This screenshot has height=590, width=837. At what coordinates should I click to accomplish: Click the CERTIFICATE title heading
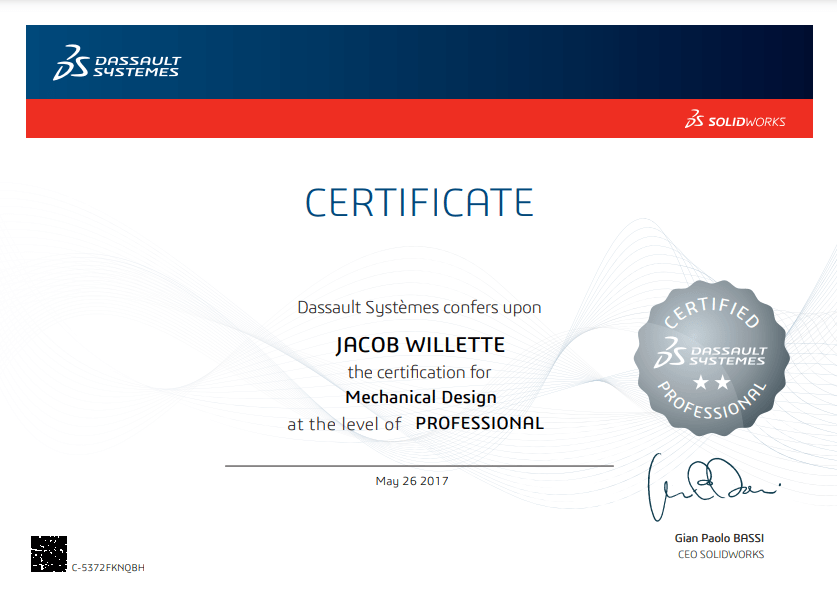click(x=419, y=202)
